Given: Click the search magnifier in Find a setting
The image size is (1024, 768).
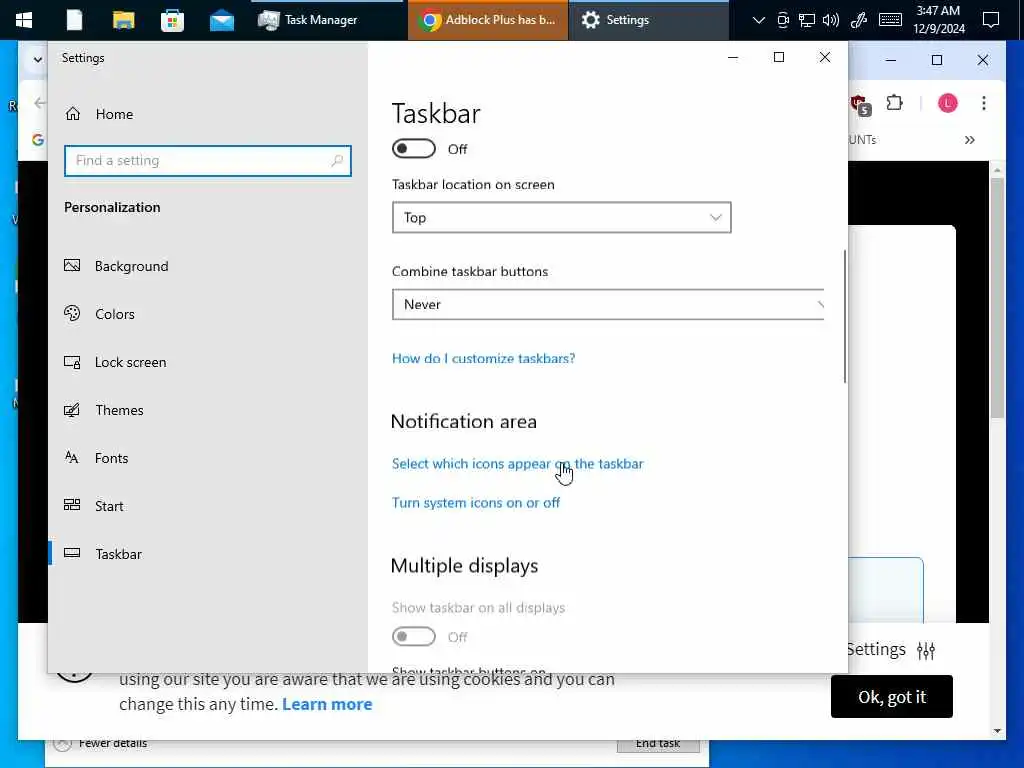Looking at the screenshot, I should (337, 161).
